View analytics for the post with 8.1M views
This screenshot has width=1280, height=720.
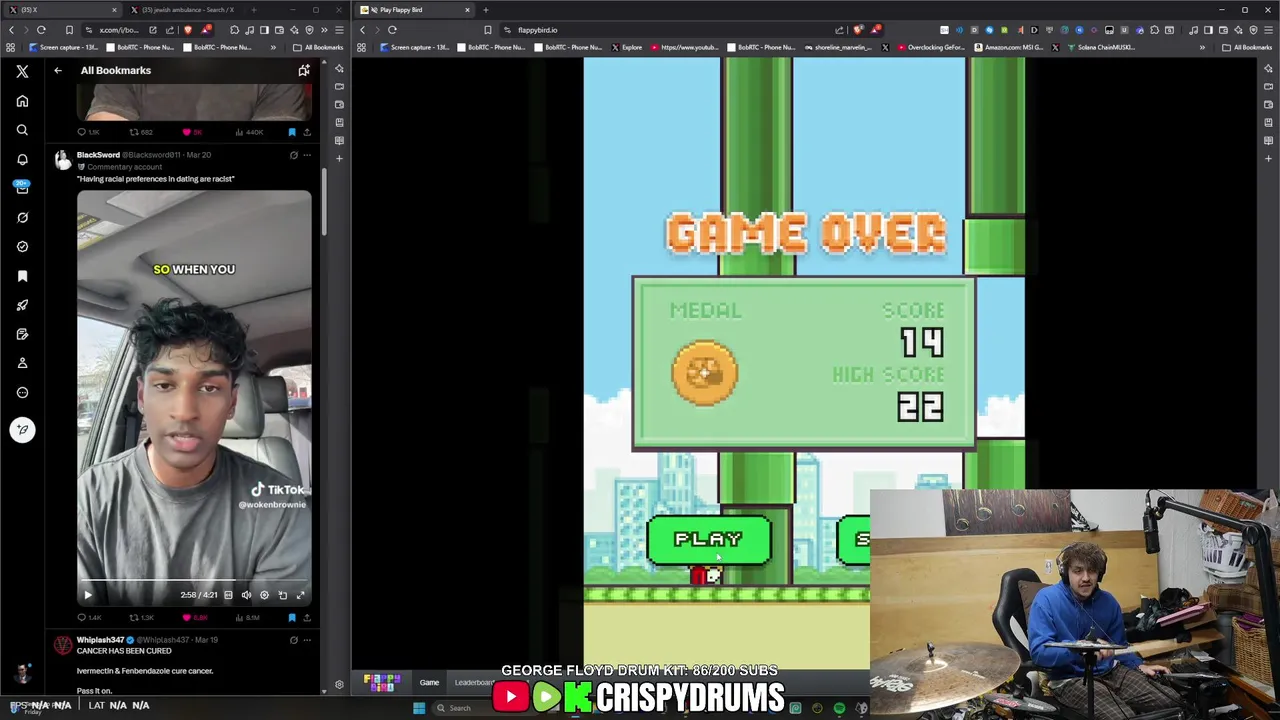[249, 617]
